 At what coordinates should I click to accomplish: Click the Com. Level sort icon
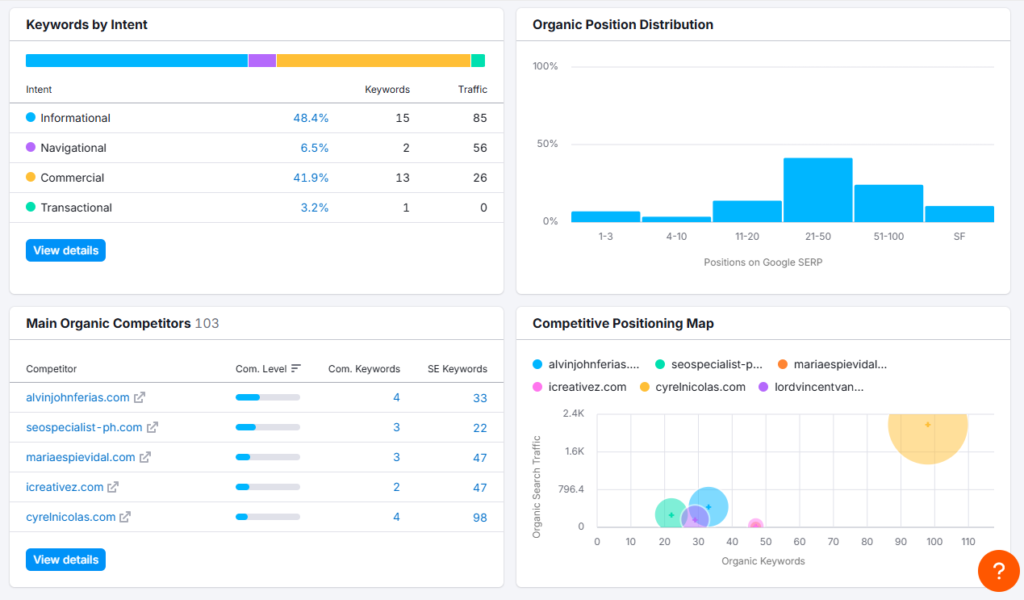(x=296, y=369)
